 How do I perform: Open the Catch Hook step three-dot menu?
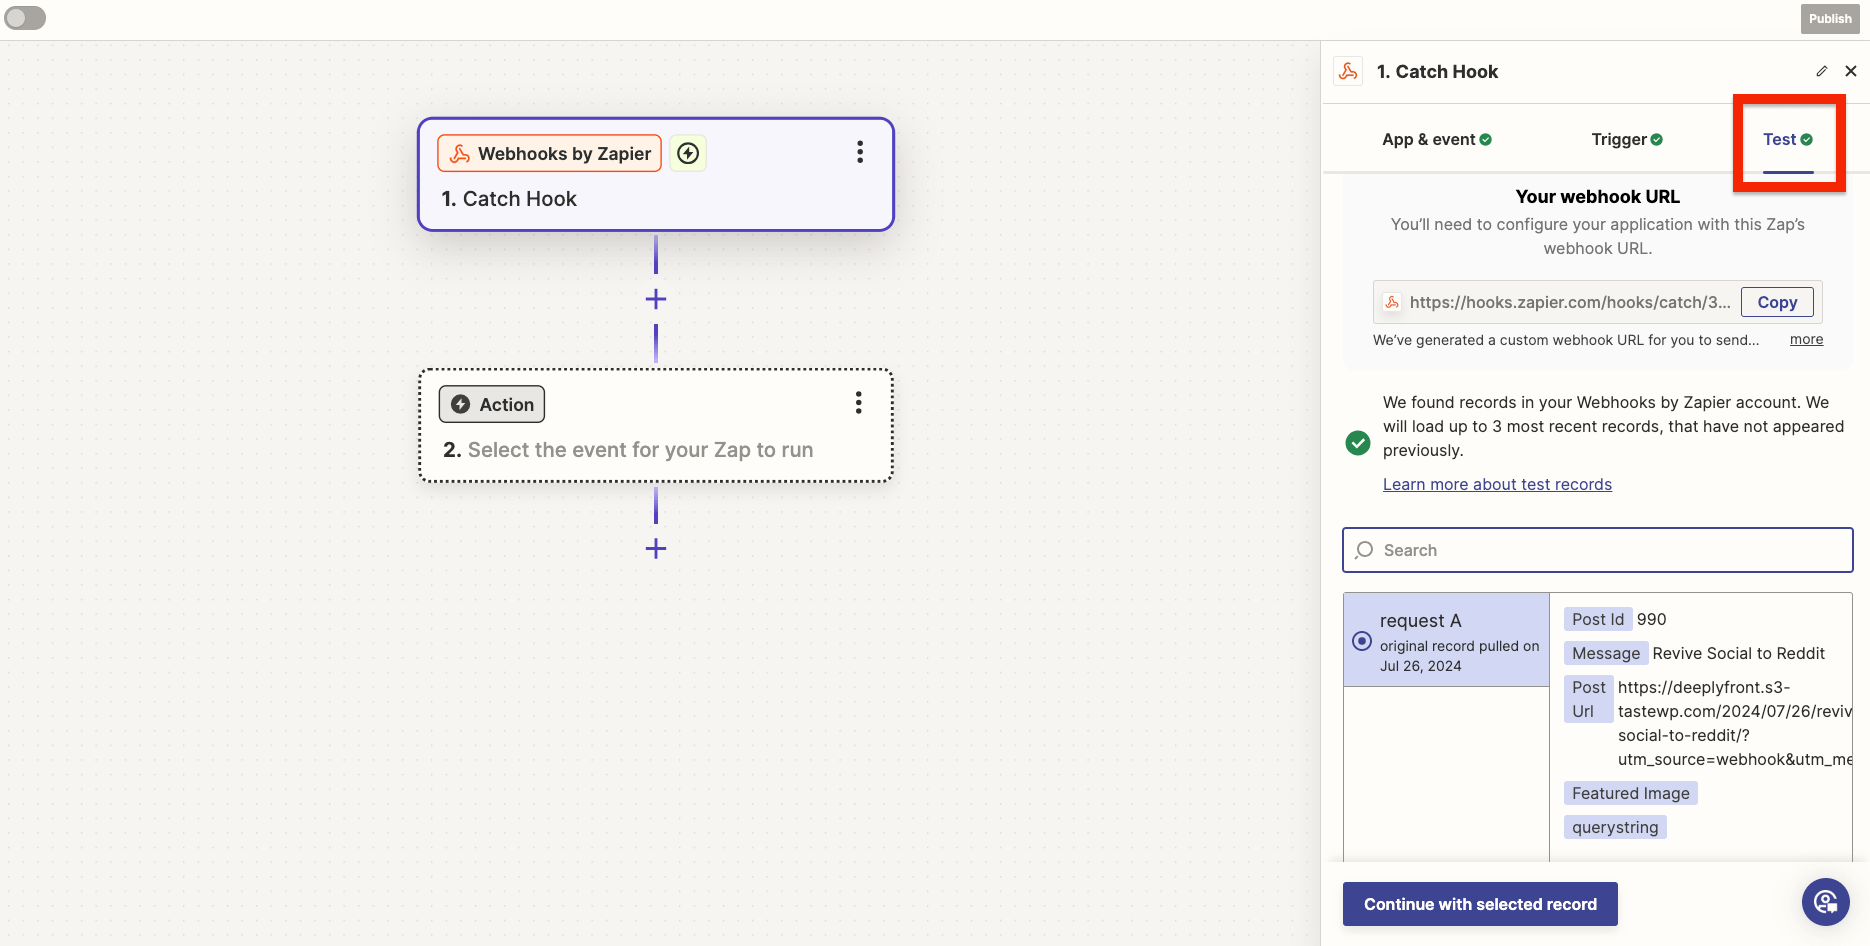859,152
